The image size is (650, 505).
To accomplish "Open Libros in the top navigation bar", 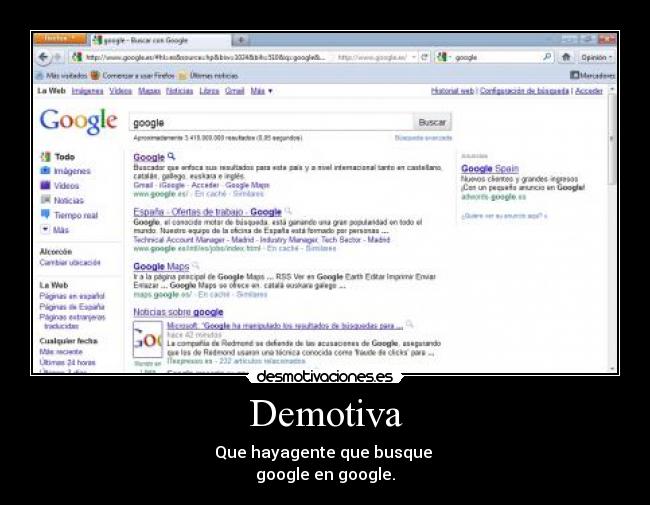I will click(209, 91).
